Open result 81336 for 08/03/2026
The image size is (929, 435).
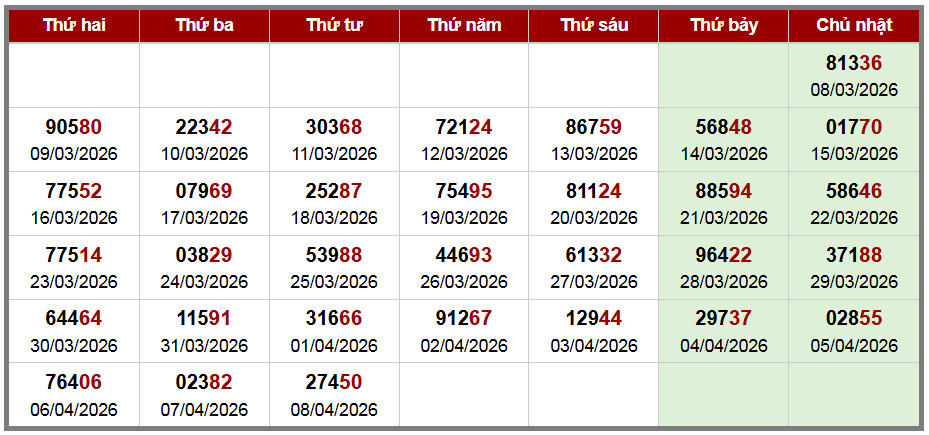[854, 63]
